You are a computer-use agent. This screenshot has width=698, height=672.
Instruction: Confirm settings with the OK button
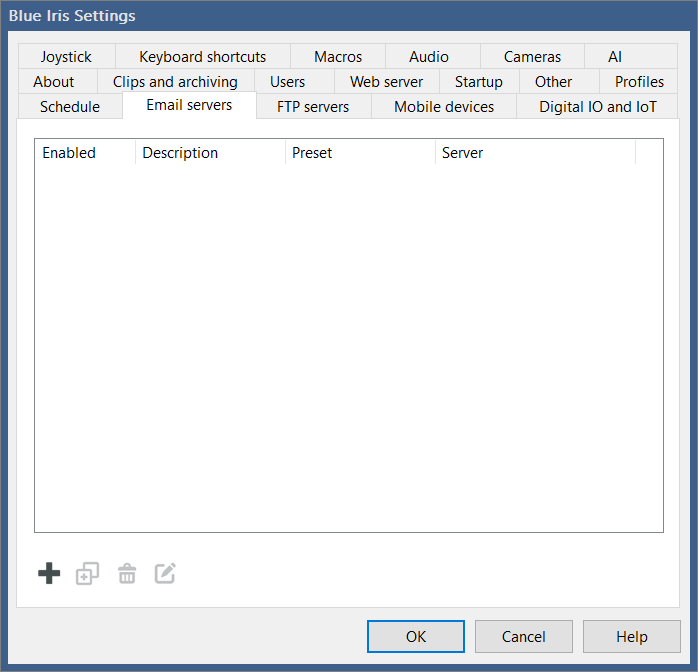pos(416,636)
